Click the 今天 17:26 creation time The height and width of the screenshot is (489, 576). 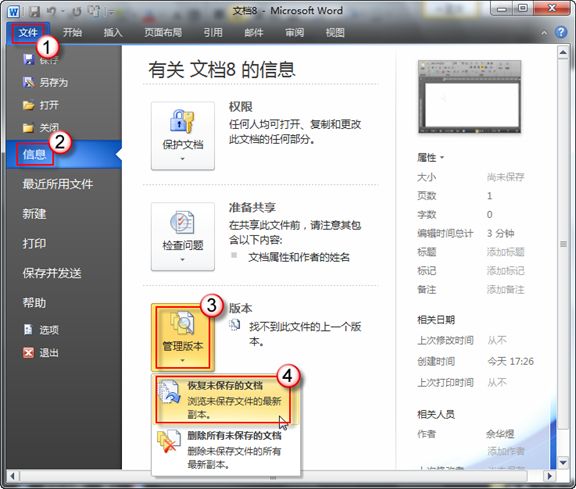tap(510, 362)
